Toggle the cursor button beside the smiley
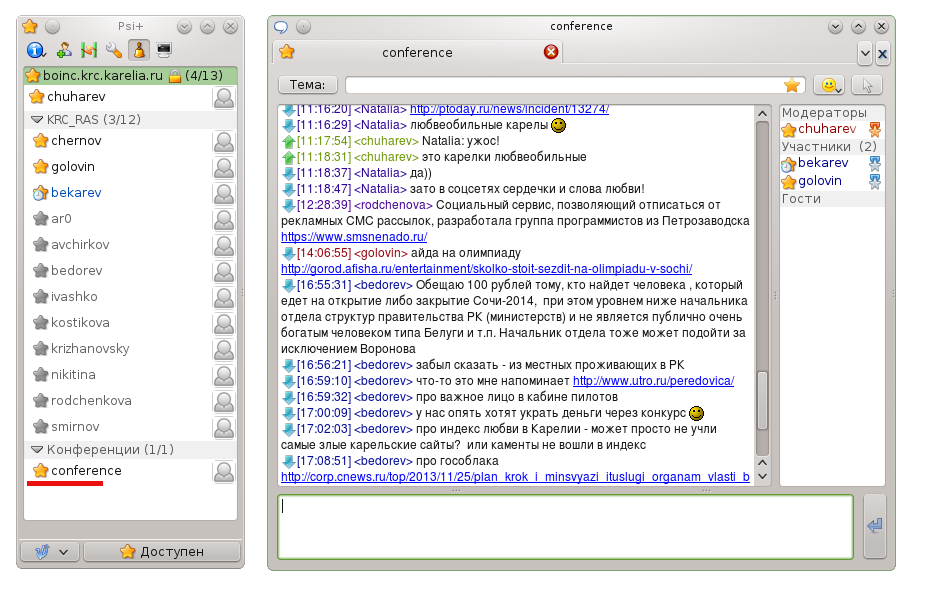 tap(869, 85)
